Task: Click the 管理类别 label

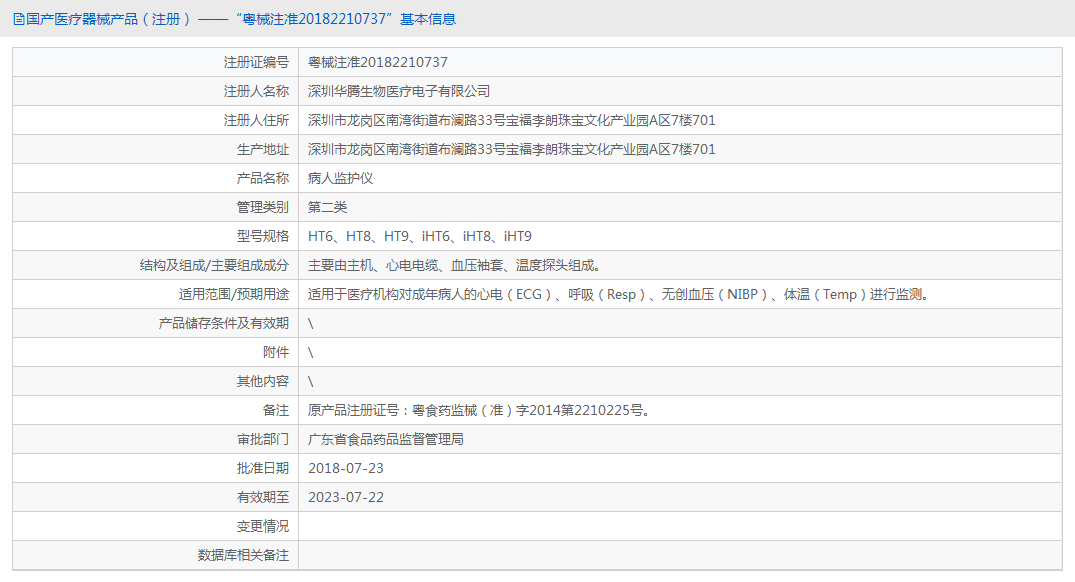Action: click(263, 207)
